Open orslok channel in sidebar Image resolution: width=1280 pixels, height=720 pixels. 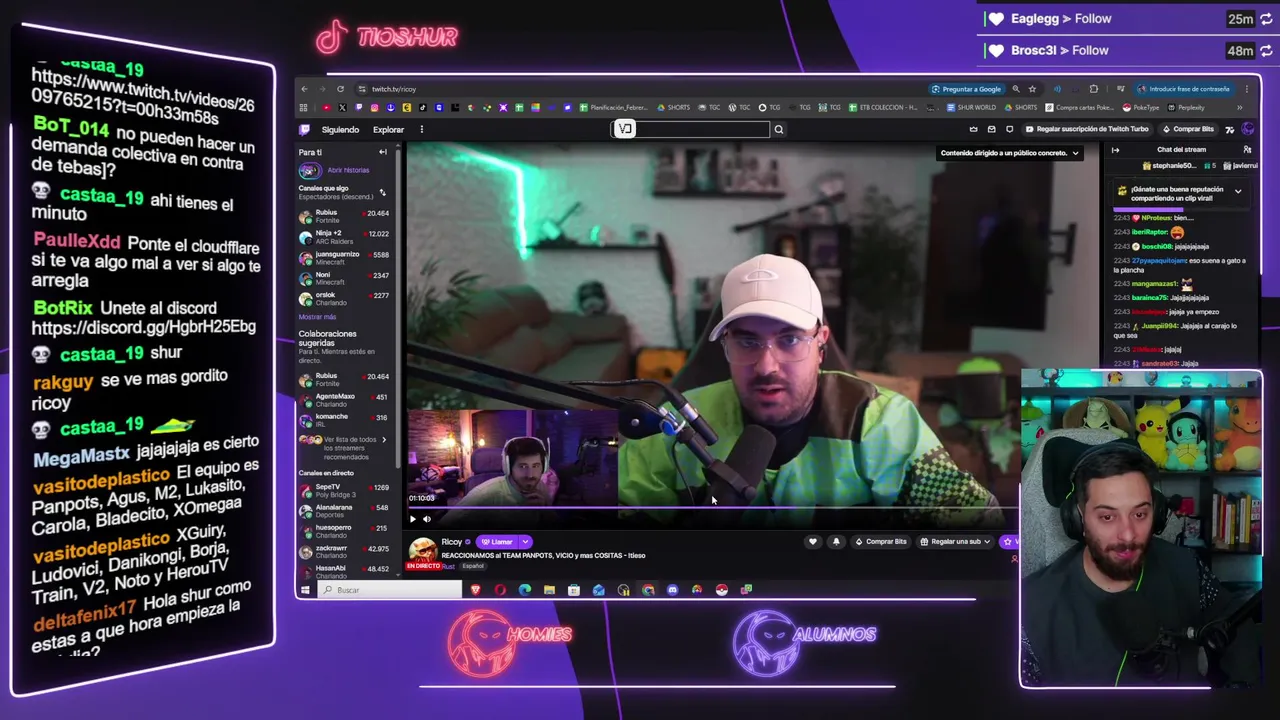(344, 299)
